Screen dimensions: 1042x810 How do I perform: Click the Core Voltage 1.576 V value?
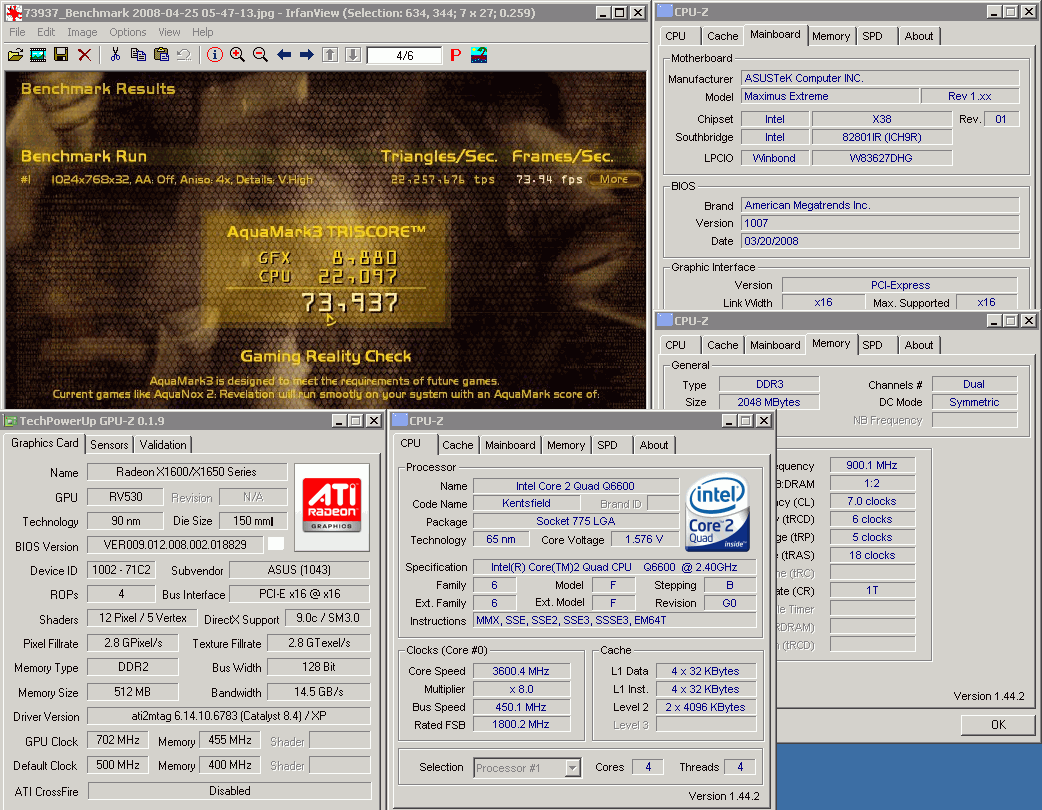pos(643,540)
